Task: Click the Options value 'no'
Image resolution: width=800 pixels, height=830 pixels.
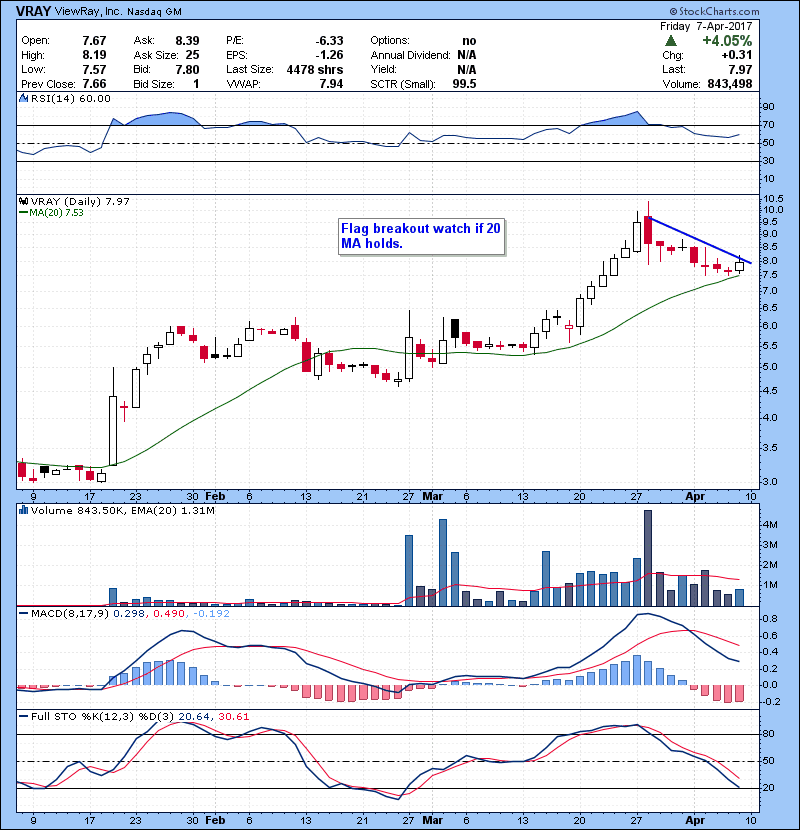Action: pyautogui.click(x=469, y=41)
